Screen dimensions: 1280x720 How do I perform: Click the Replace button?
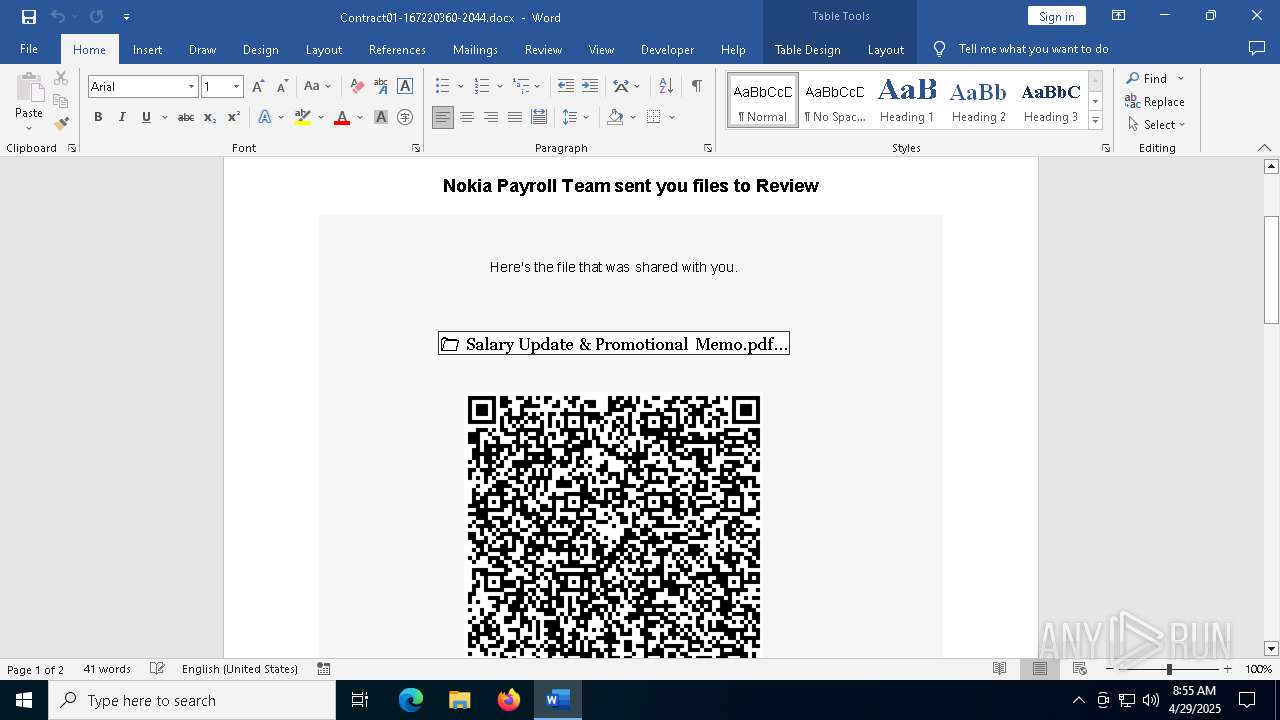pyautogui.click(x=1155, y=101)
